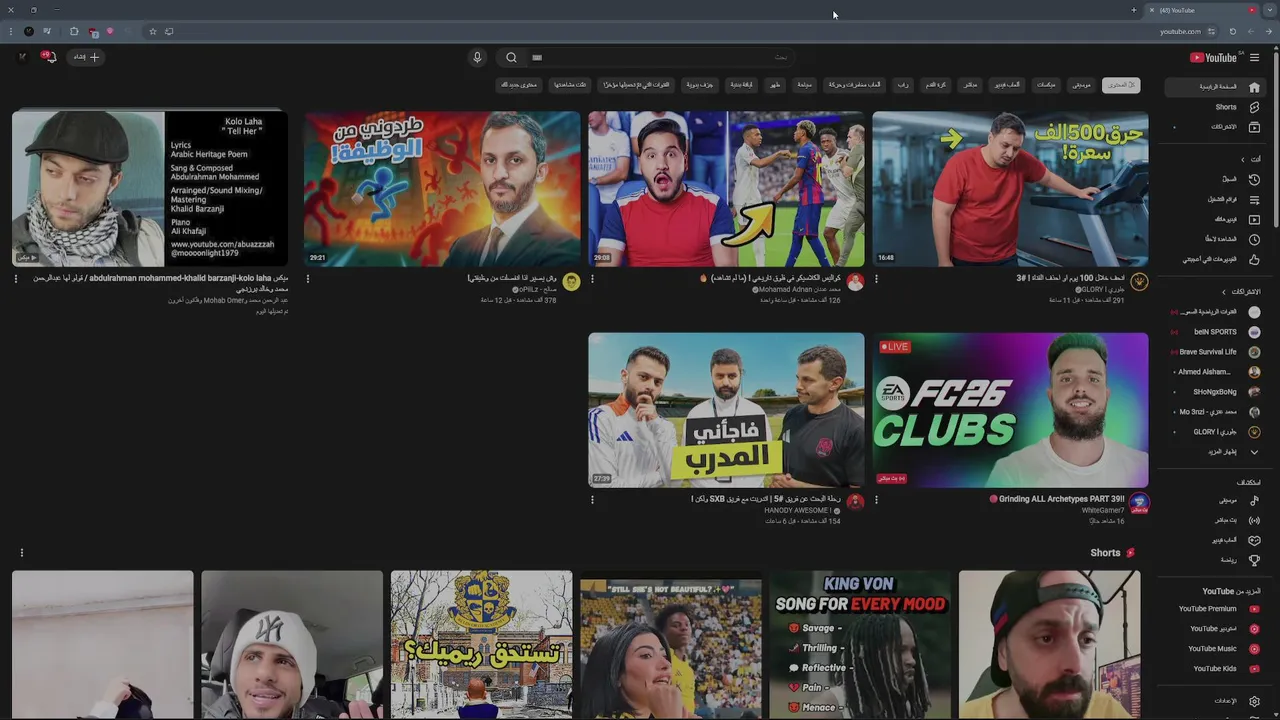Play the فاجأني المدرب video thumbnail
The width and height of the screenshot is (1280, 720).
(726, 410)
